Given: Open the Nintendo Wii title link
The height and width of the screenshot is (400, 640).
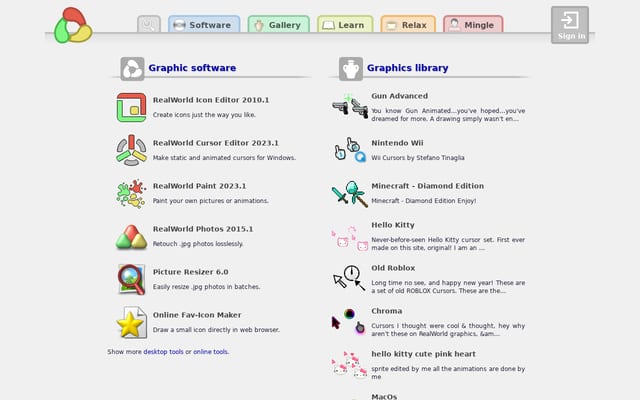Looking at the screenshot, I should pyautogui.click(x=397, y=143).
